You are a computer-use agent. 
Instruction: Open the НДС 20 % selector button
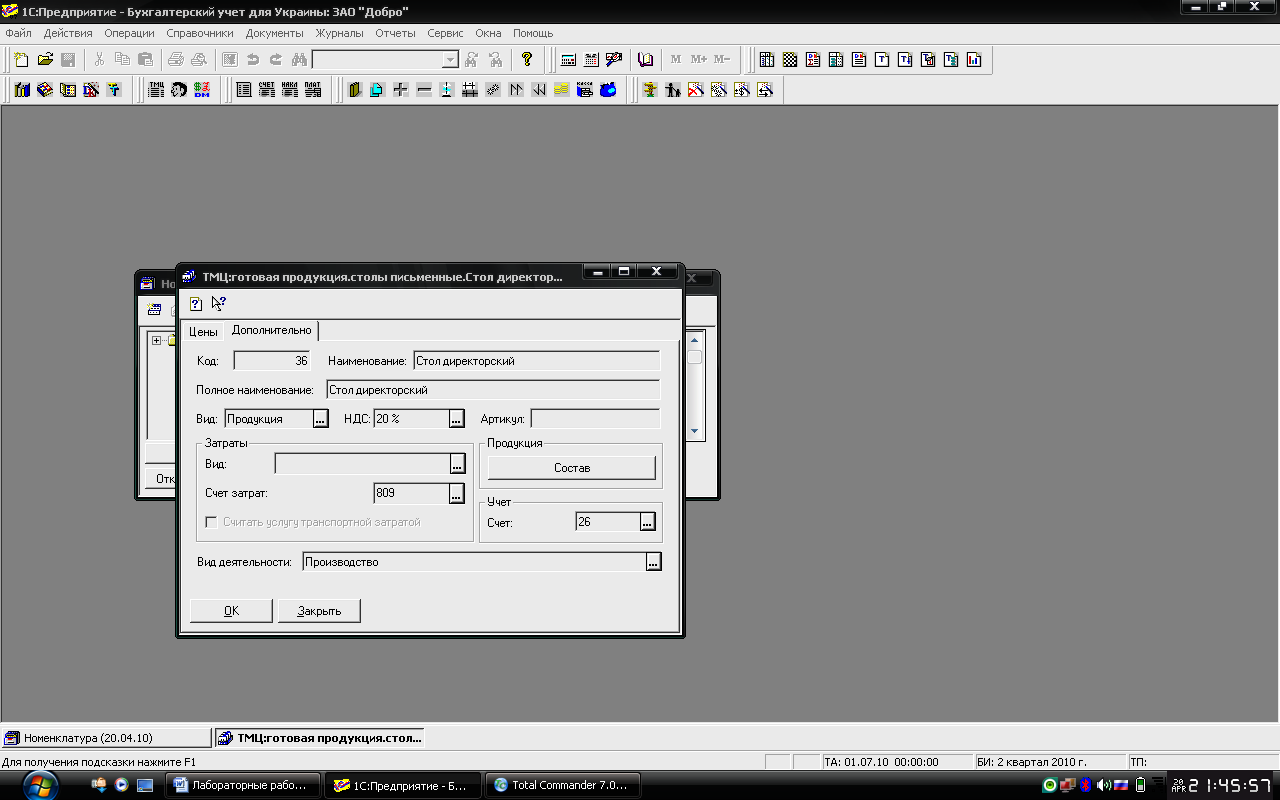pyautogui.click(x=457, y=419)
